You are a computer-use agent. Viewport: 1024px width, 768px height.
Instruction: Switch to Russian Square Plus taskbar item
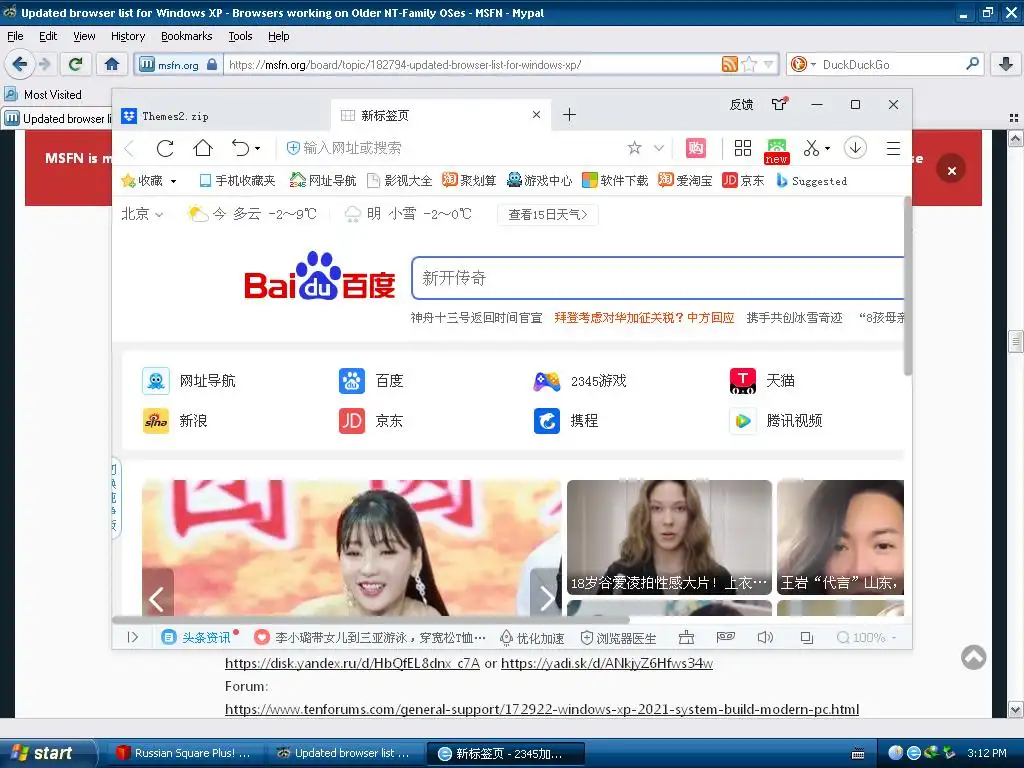(183, 753)
